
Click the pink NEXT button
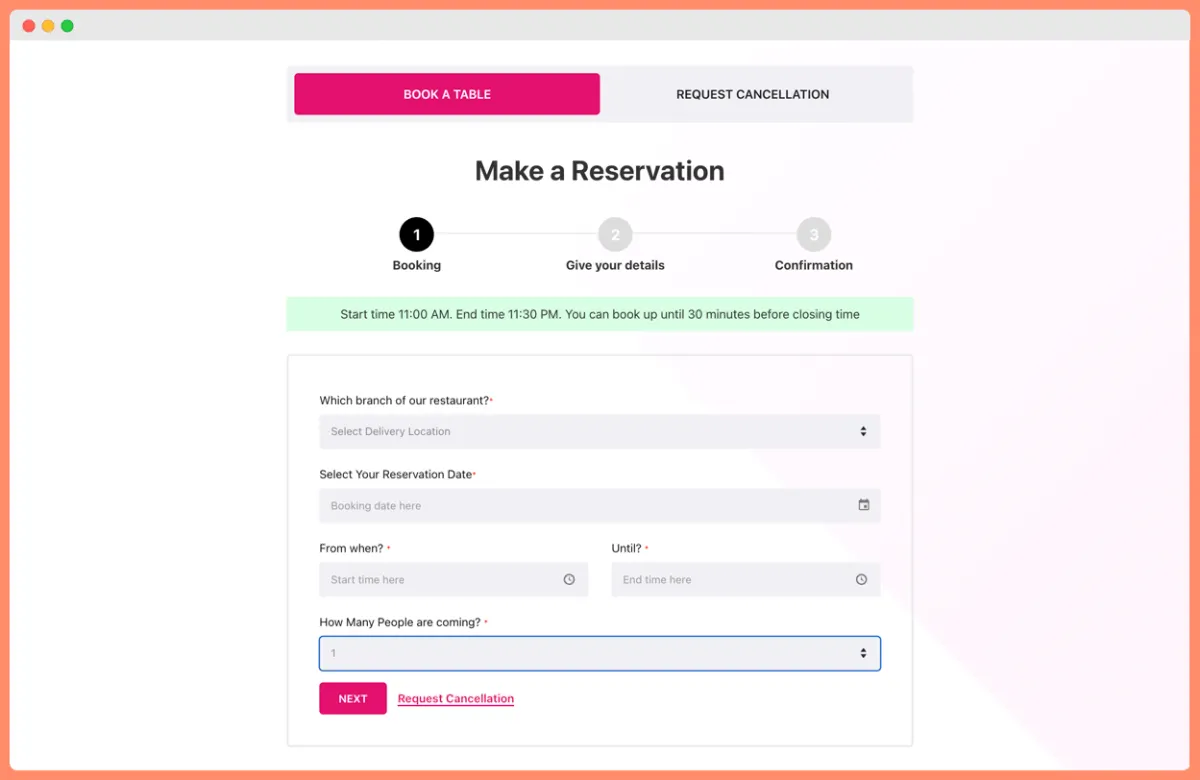click(x=353, y=698)
